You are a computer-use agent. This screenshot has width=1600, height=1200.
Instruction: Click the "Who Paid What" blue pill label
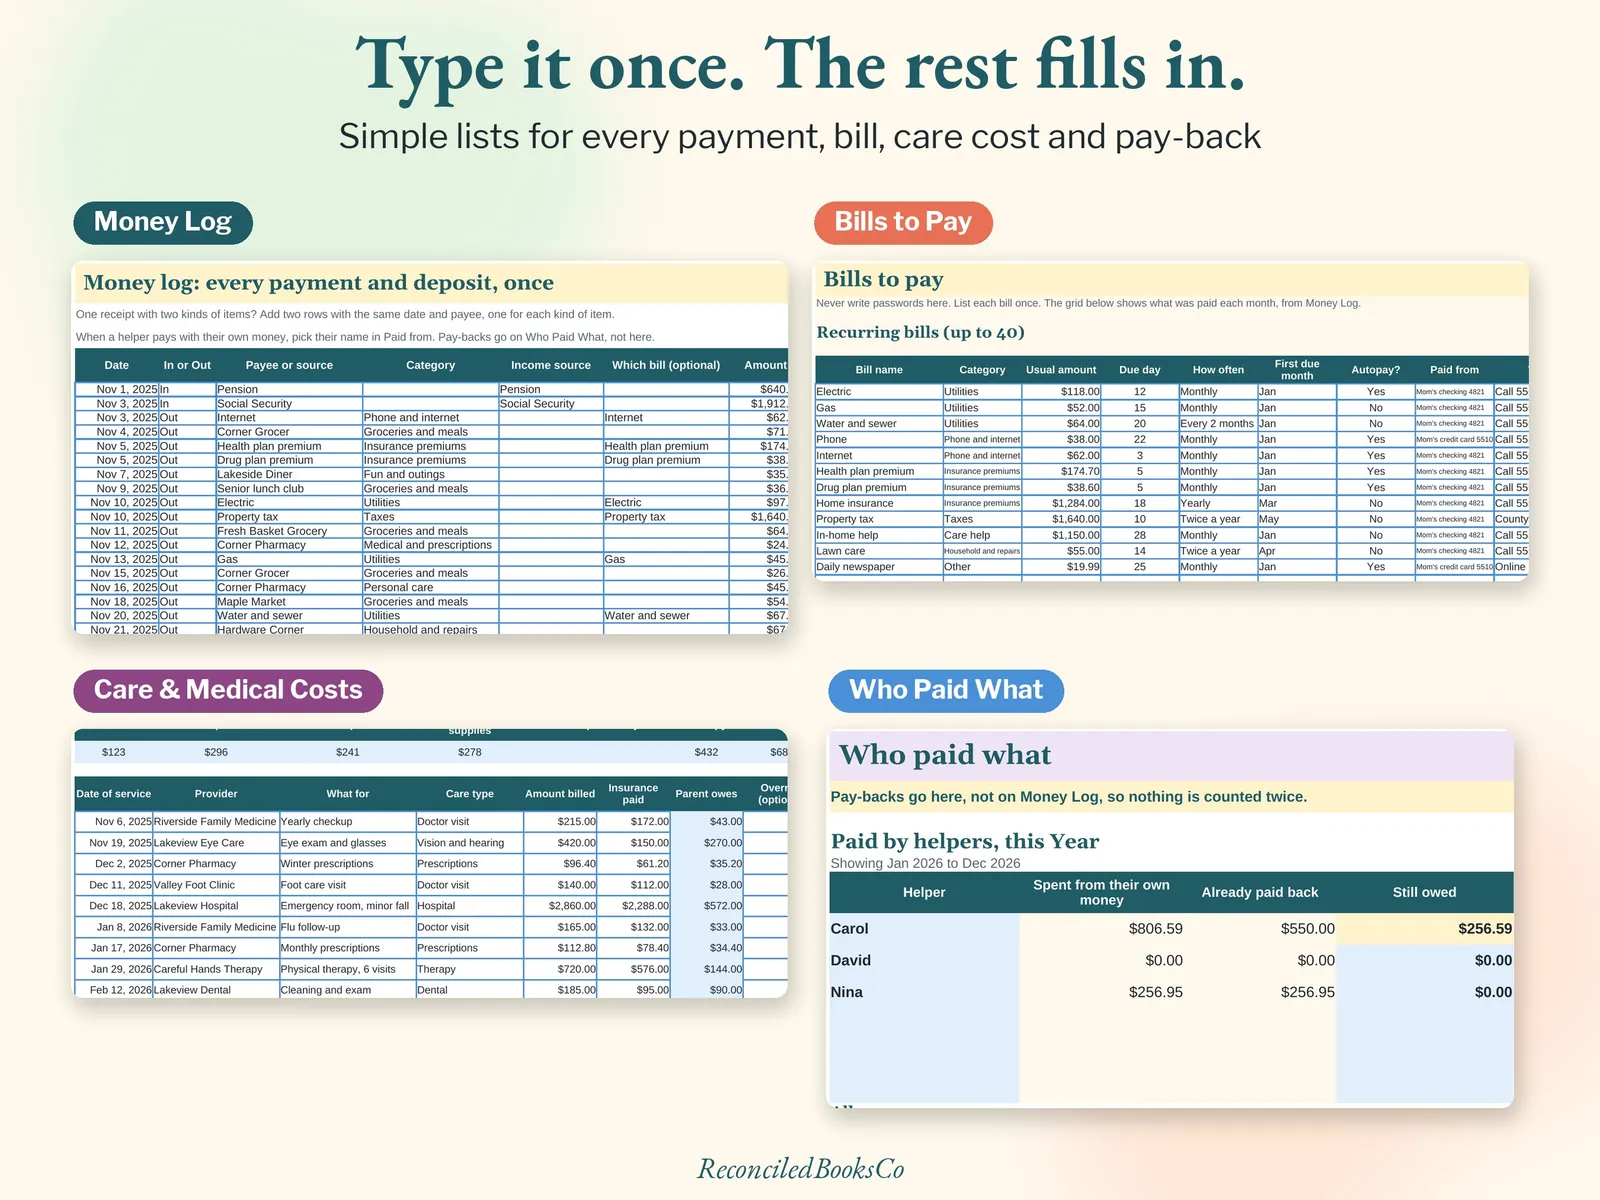(946, 690)
